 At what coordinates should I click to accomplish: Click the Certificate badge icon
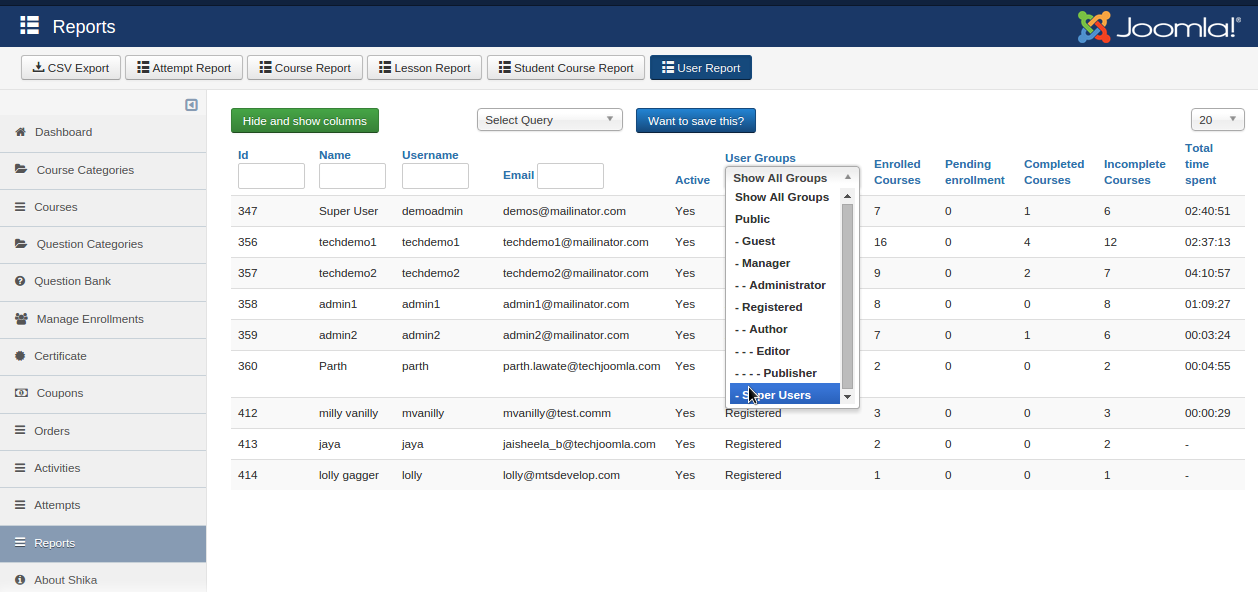(20, 356)
